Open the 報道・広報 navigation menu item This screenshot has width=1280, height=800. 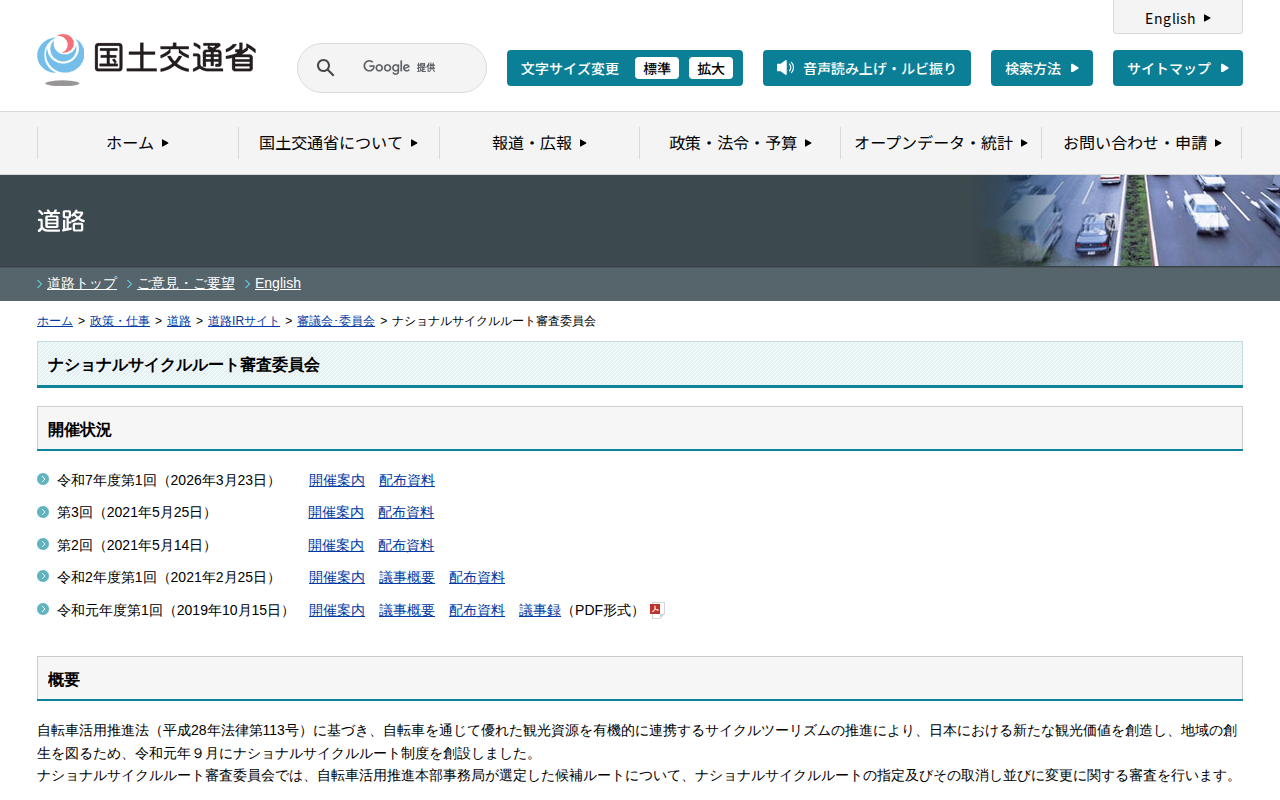(539, 143)
